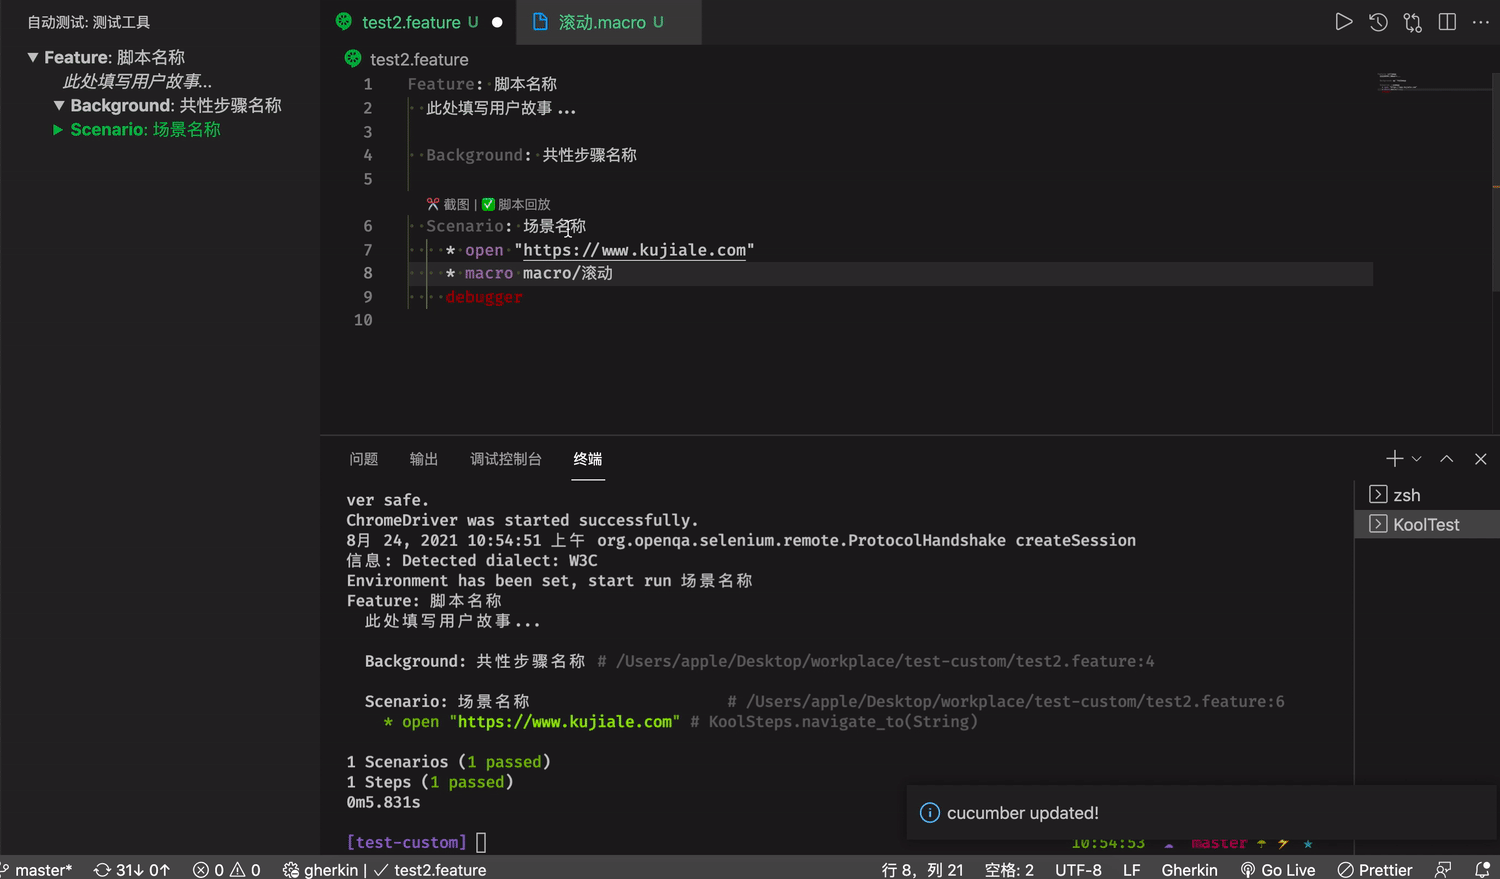1500x879 pixels.
Task: Select line number 6 in gutter
Action: pos(367,226)
